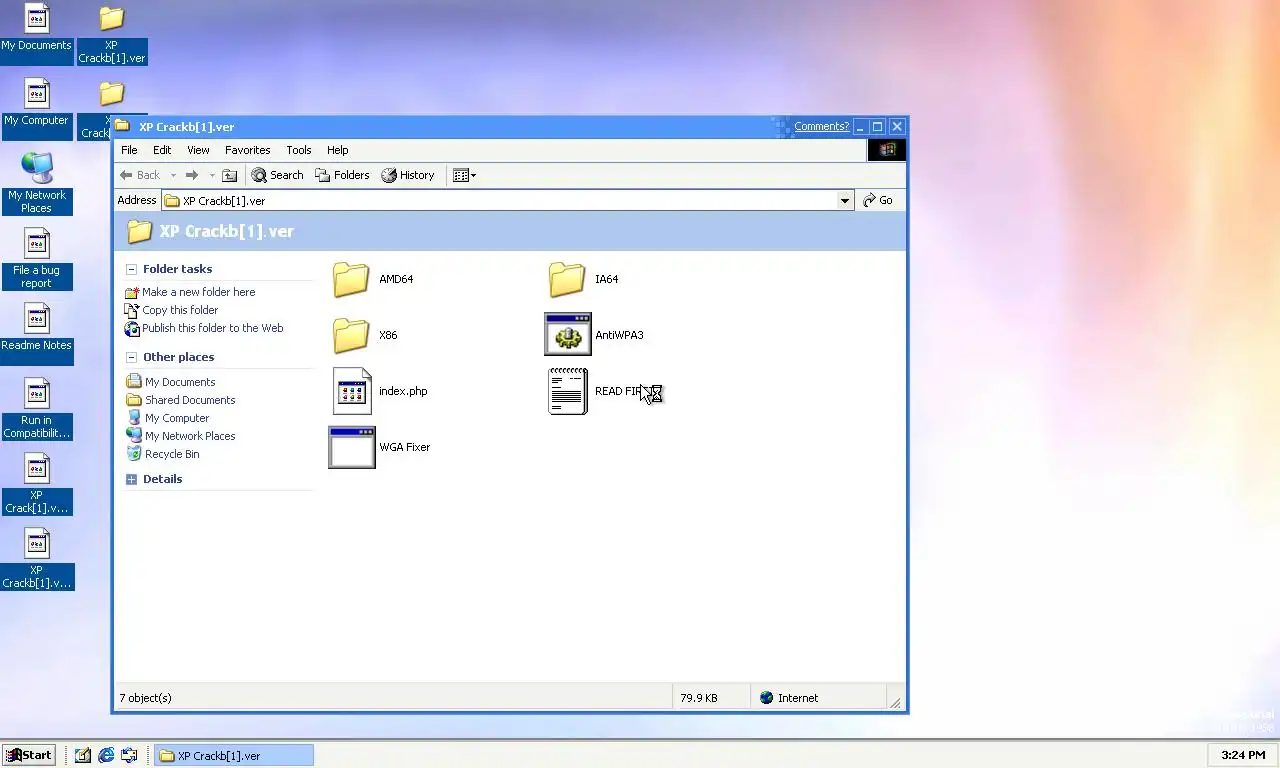The image size is (1280, 768).
Task: Click Publish this folder to the Web
Action: coord(212,328)
